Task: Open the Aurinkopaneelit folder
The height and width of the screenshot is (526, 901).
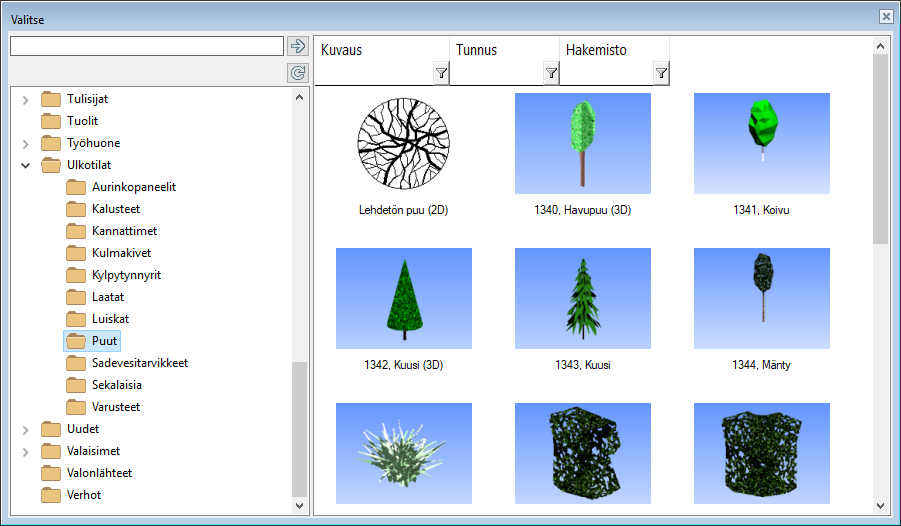Action: 134,188
